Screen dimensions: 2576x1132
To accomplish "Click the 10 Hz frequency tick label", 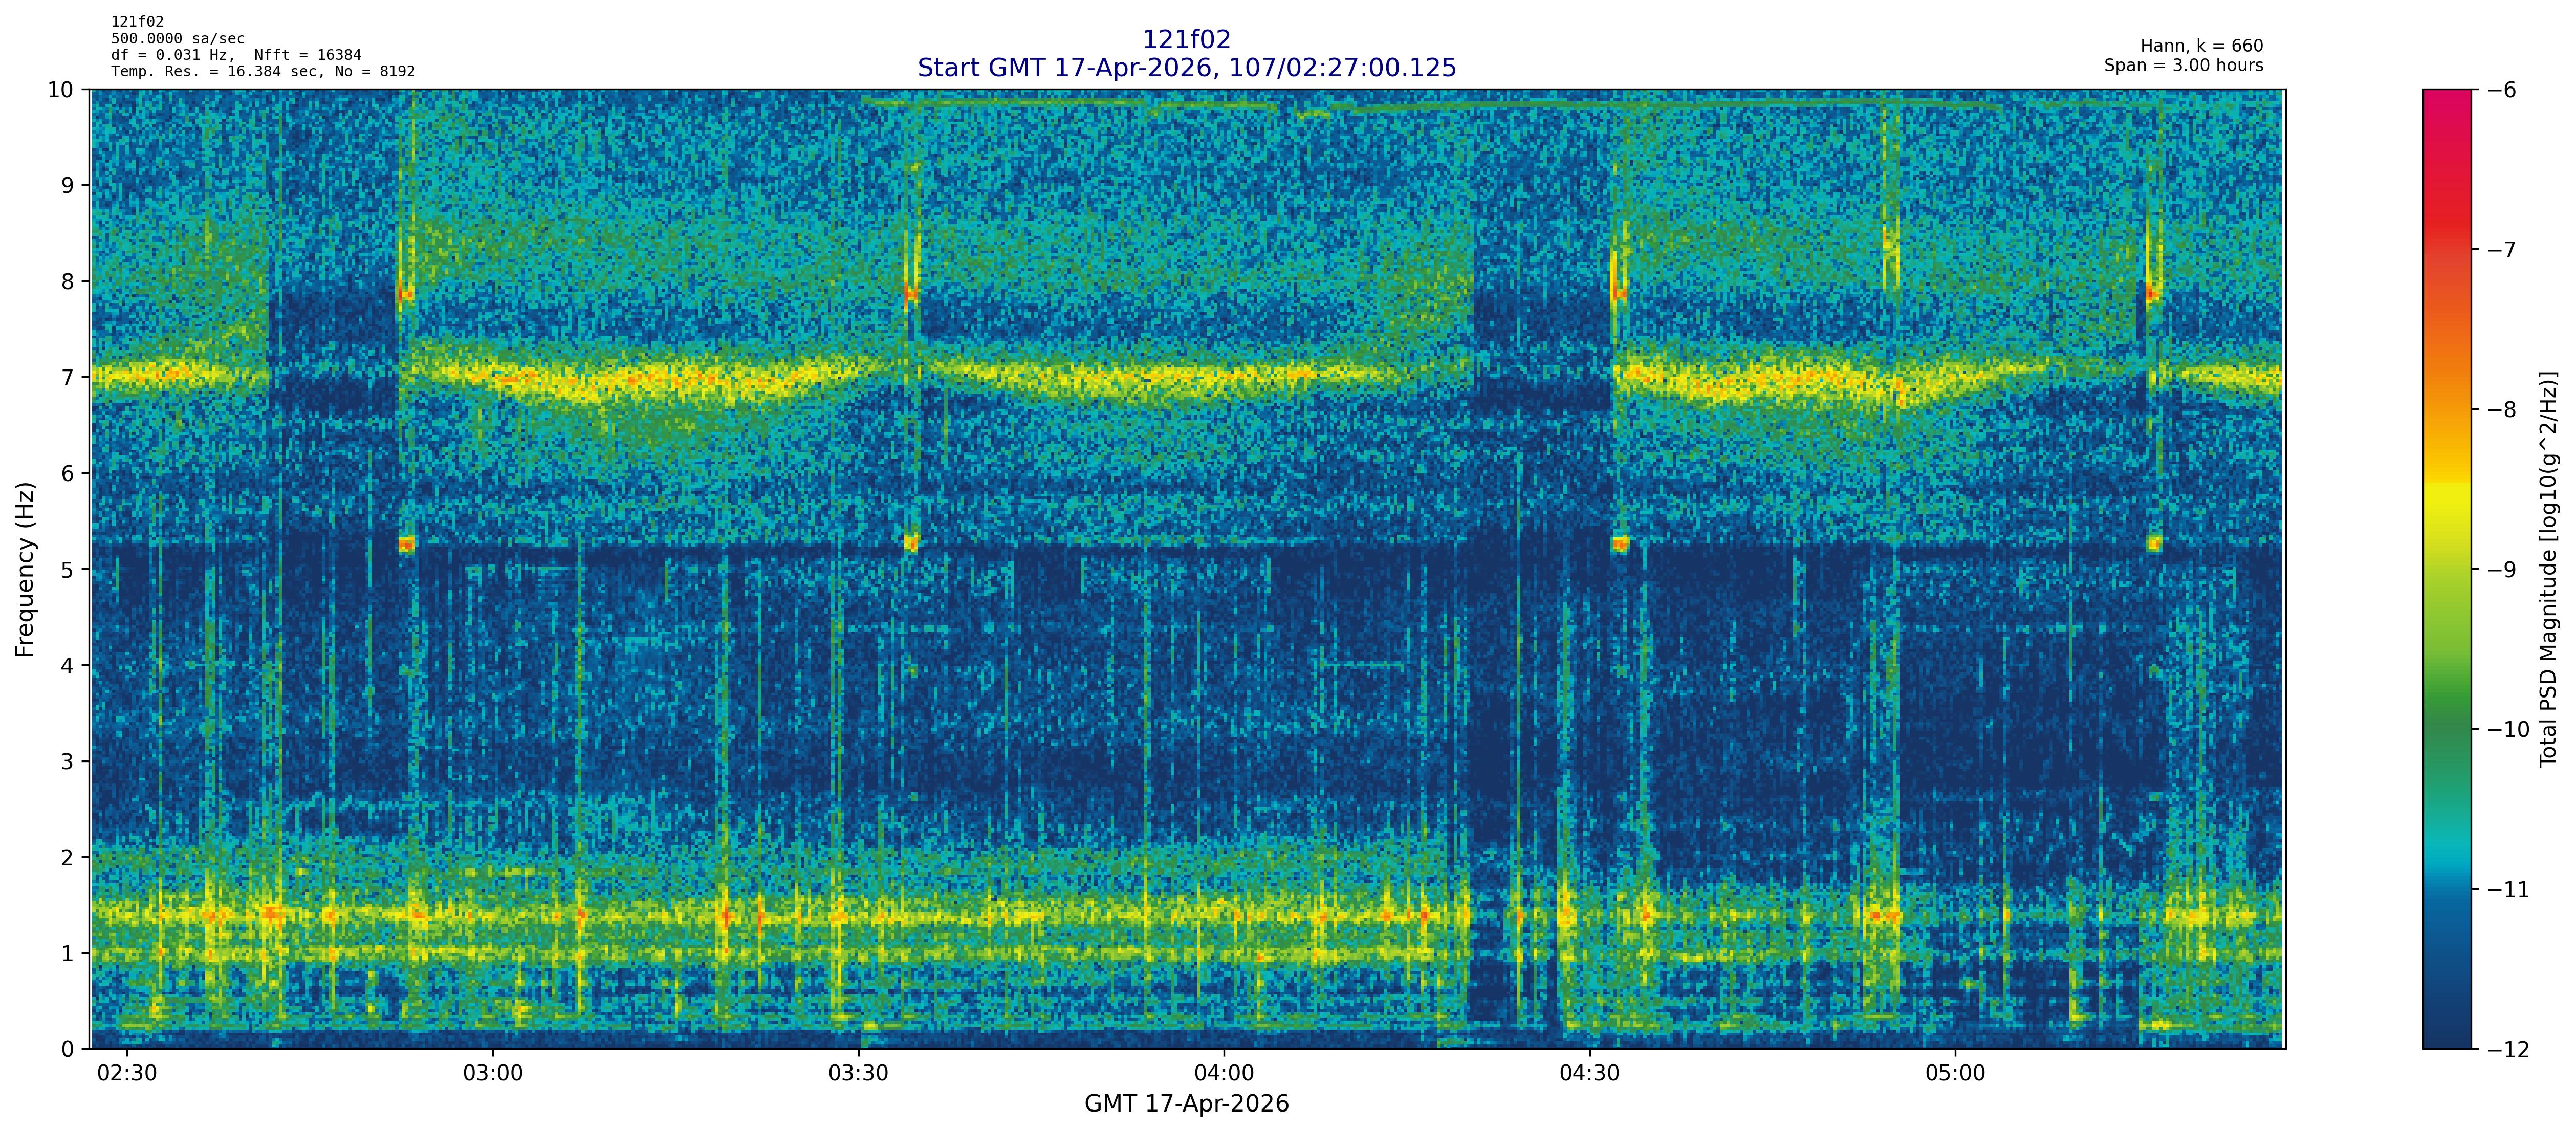I will (x=61, y=90).
